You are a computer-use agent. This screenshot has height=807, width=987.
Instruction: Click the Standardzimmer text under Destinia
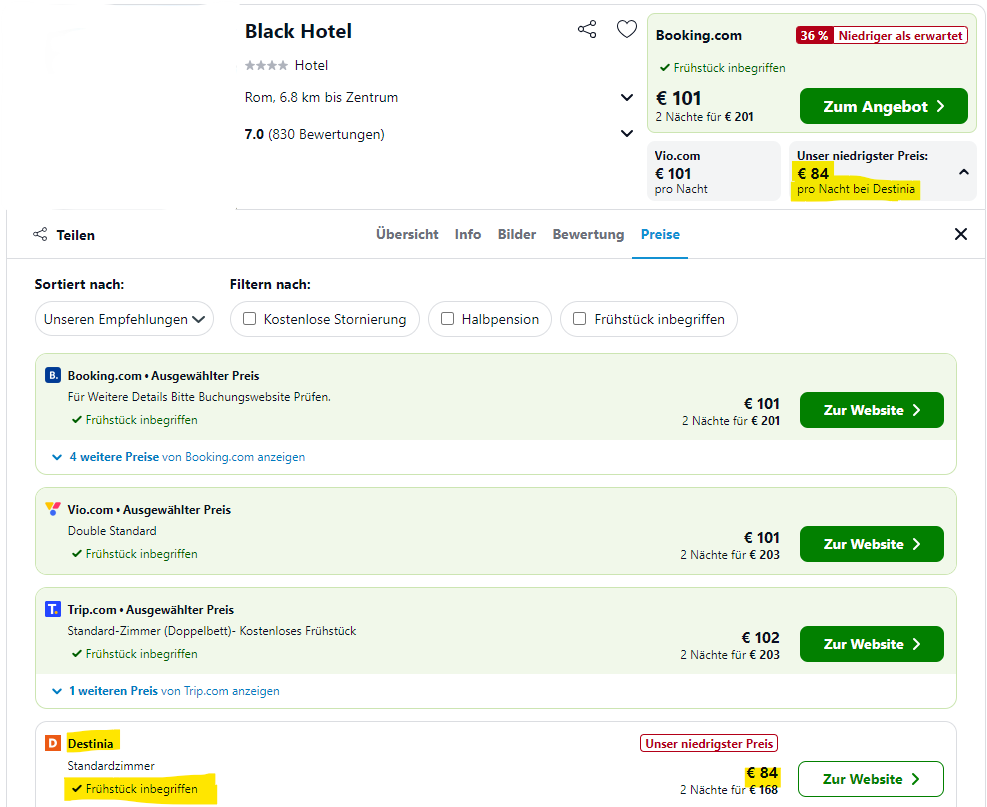click(111, 766)
